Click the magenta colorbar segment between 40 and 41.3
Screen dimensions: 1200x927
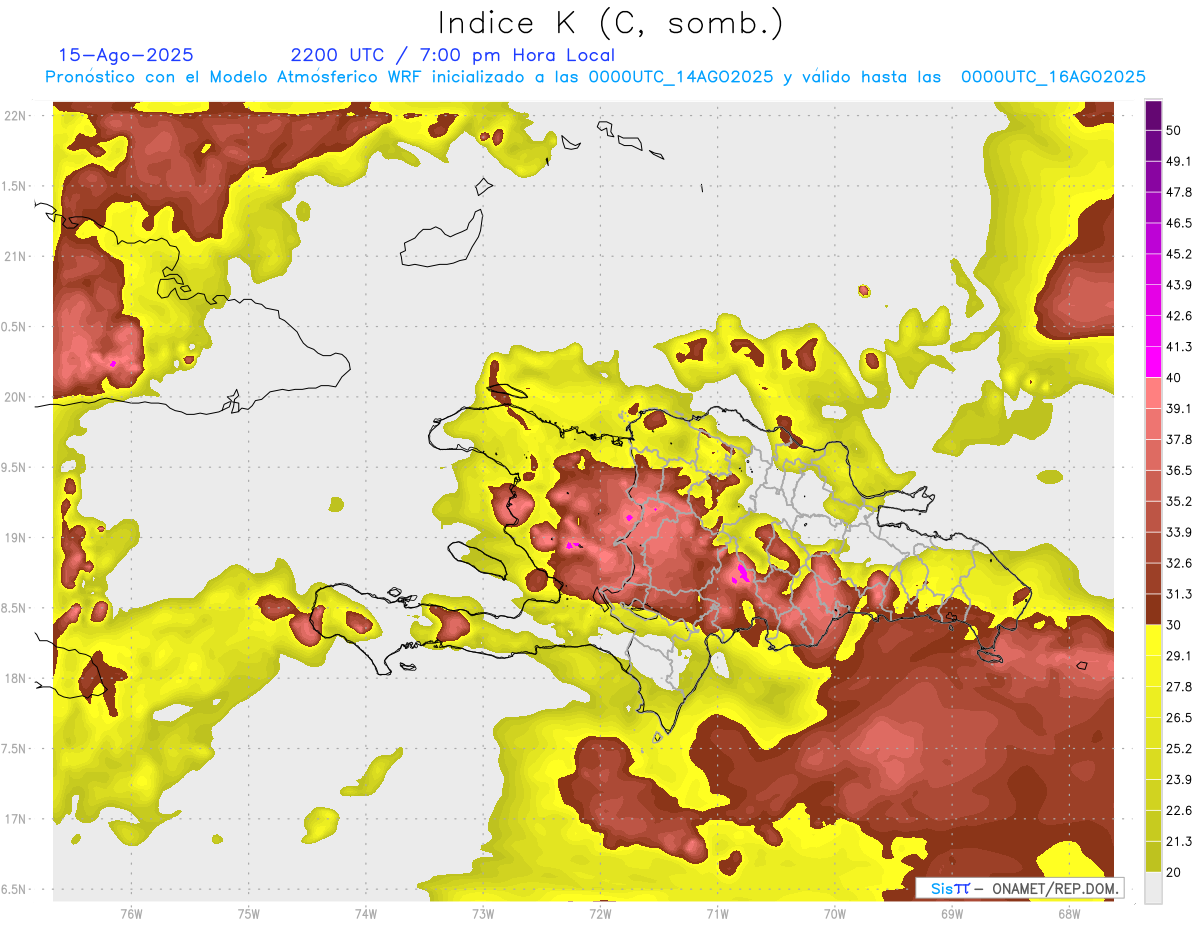coord(1153,362)
